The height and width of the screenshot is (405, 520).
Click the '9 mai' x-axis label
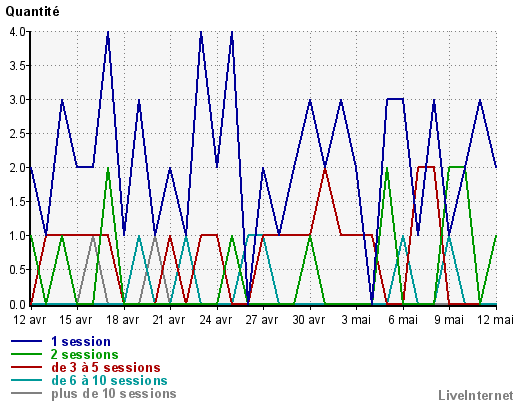pos(449,320)
